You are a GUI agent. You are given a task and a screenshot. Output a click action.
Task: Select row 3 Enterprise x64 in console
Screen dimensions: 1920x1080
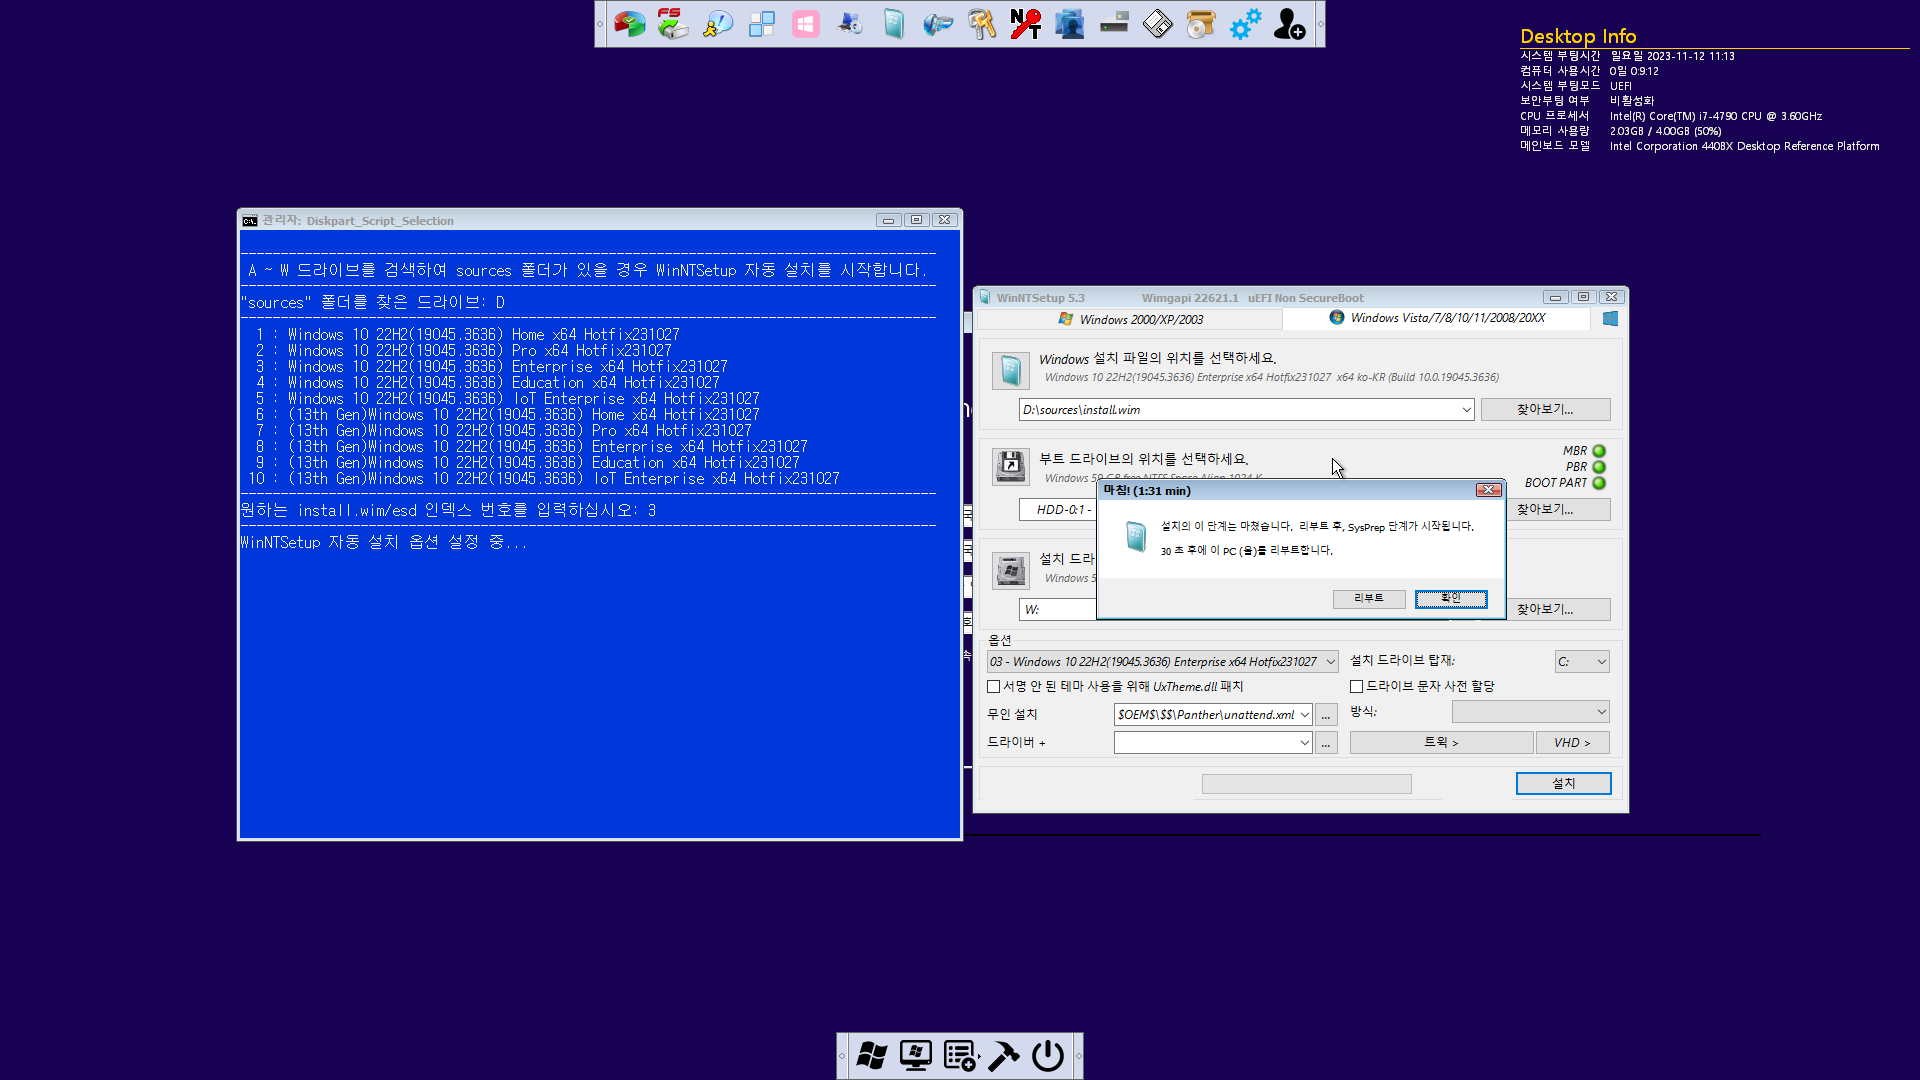tap(491, 366)
